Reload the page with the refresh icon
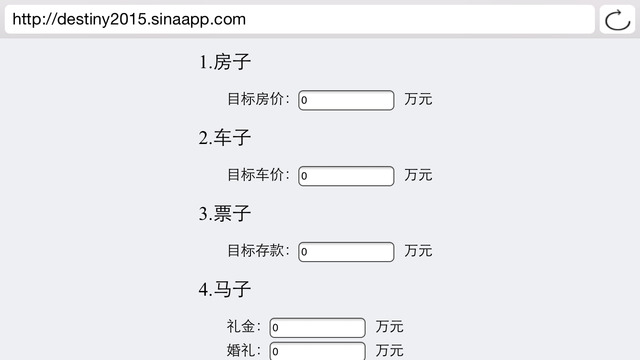Image resolution: width=640 pixels, height=360 pixels. (617, 20)
